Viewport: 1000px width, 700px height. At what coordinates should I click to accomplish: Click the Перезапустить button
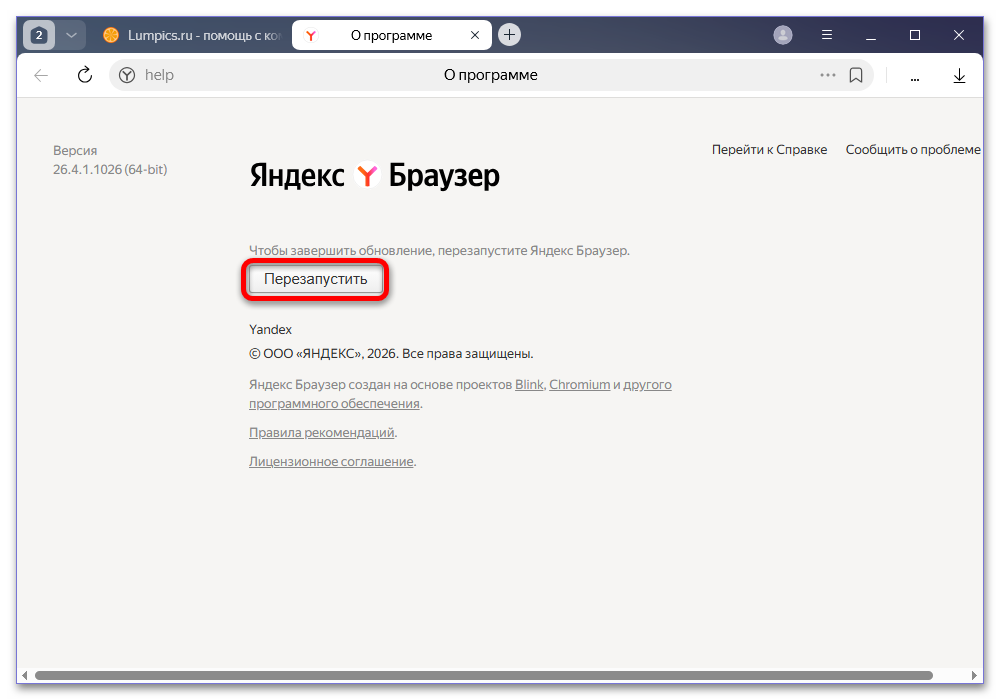(x=316, y=279)
